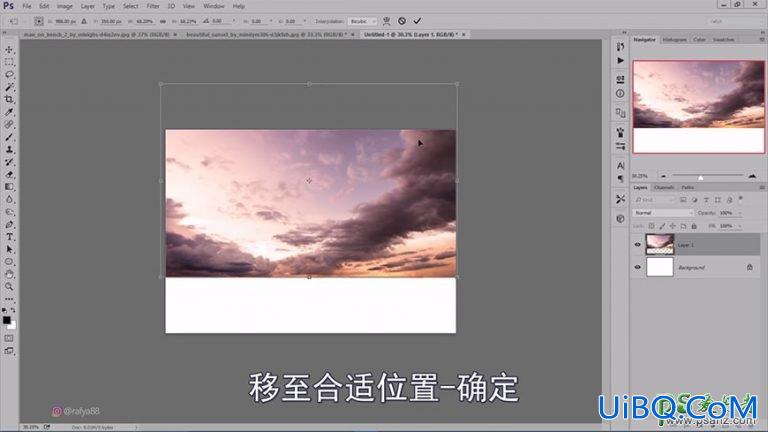Open the Window menu

(214, 6)
